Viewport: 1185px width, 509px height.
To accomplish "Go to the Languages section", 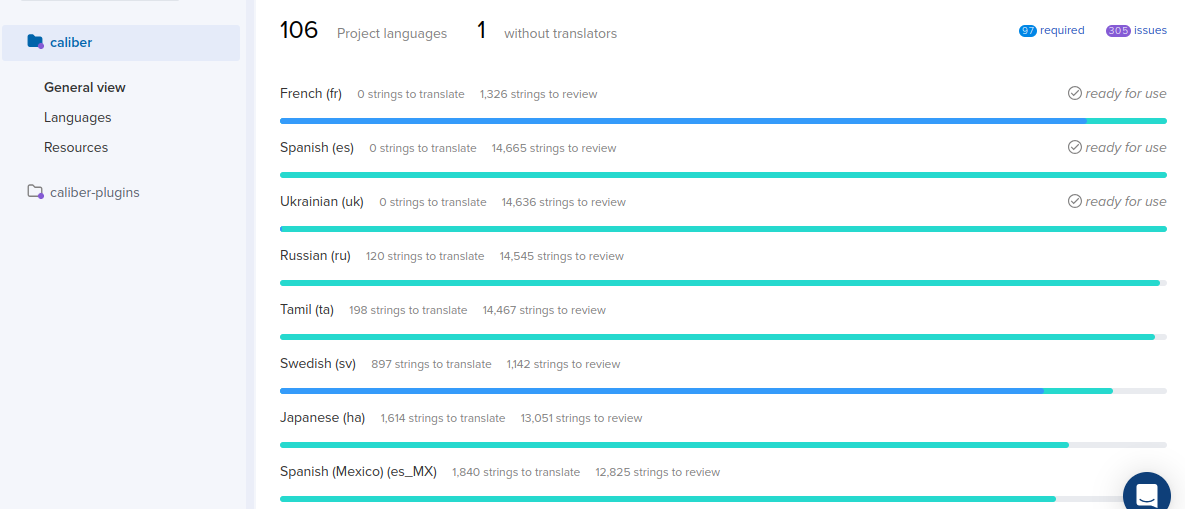I will [78, 117].
